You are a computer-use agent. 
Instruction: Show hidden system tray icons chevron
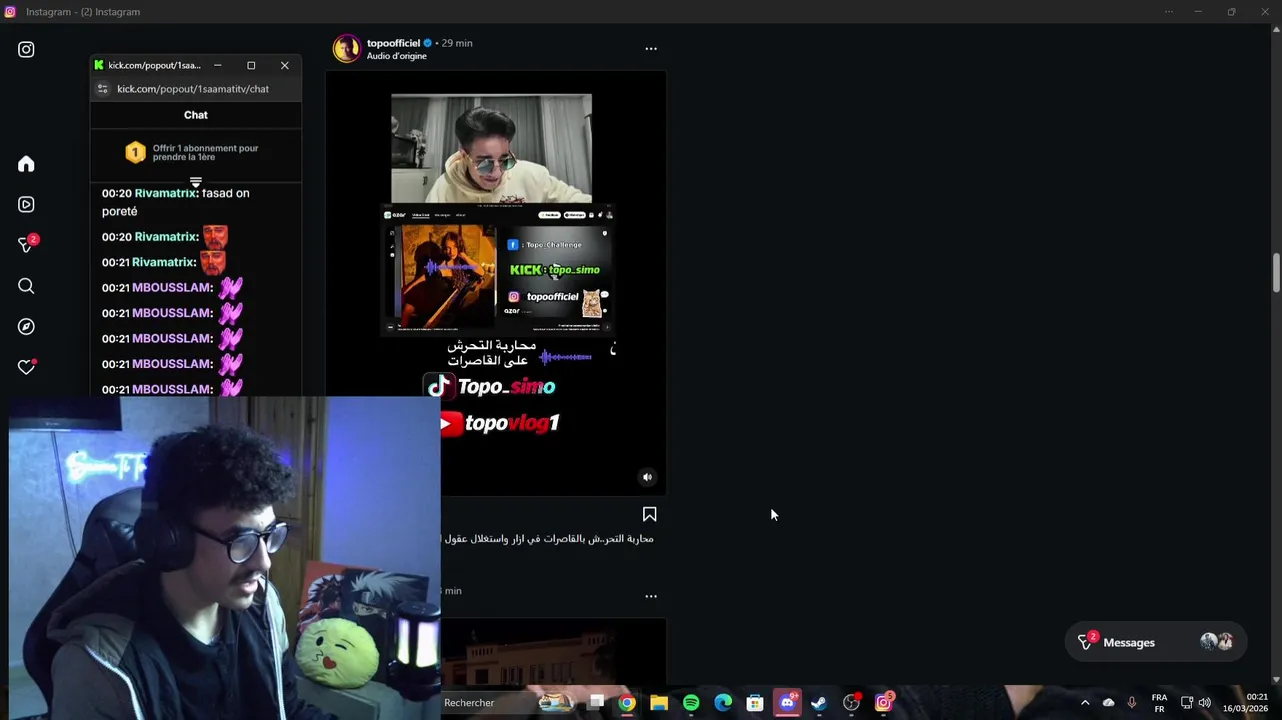point(1085,703)
